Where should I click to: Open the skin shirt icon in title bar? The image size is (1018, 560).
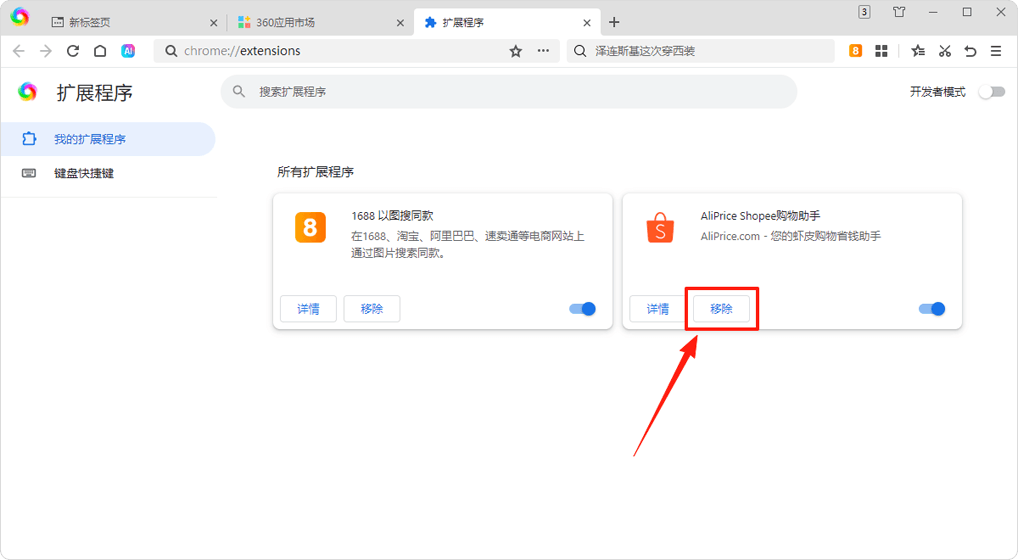(x=898, y=13)
